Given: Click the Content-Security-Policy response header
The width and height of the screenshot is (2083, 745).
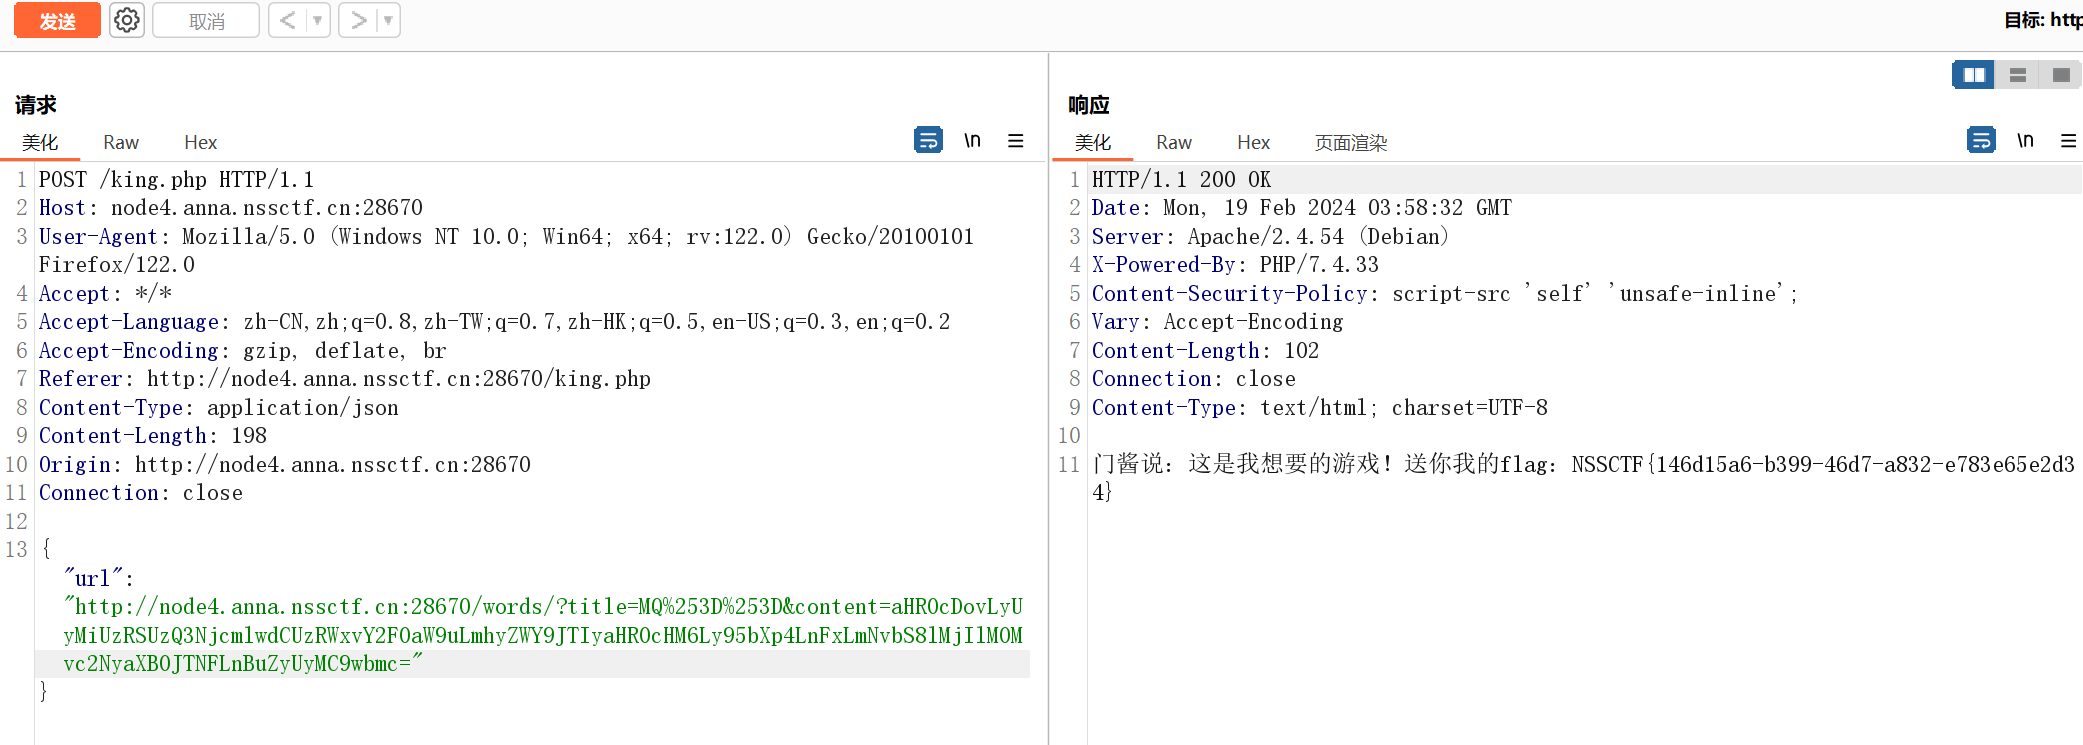Looking at the screenshot, I should 1444,293.
